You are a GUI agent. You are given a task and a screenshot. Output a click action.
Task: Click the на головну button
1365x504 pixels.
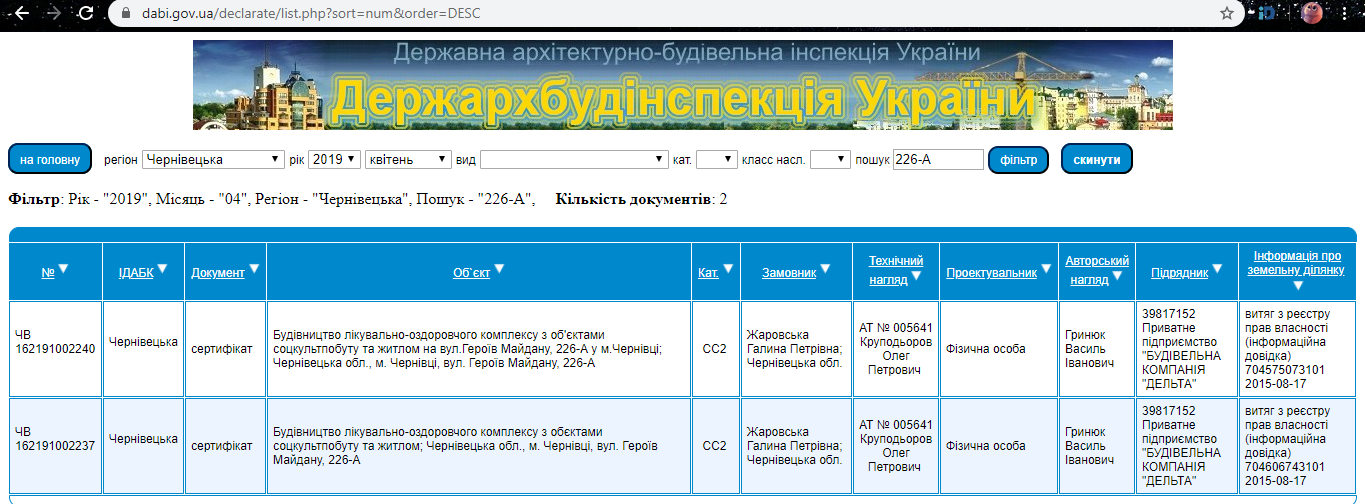(x=50, y=160)
